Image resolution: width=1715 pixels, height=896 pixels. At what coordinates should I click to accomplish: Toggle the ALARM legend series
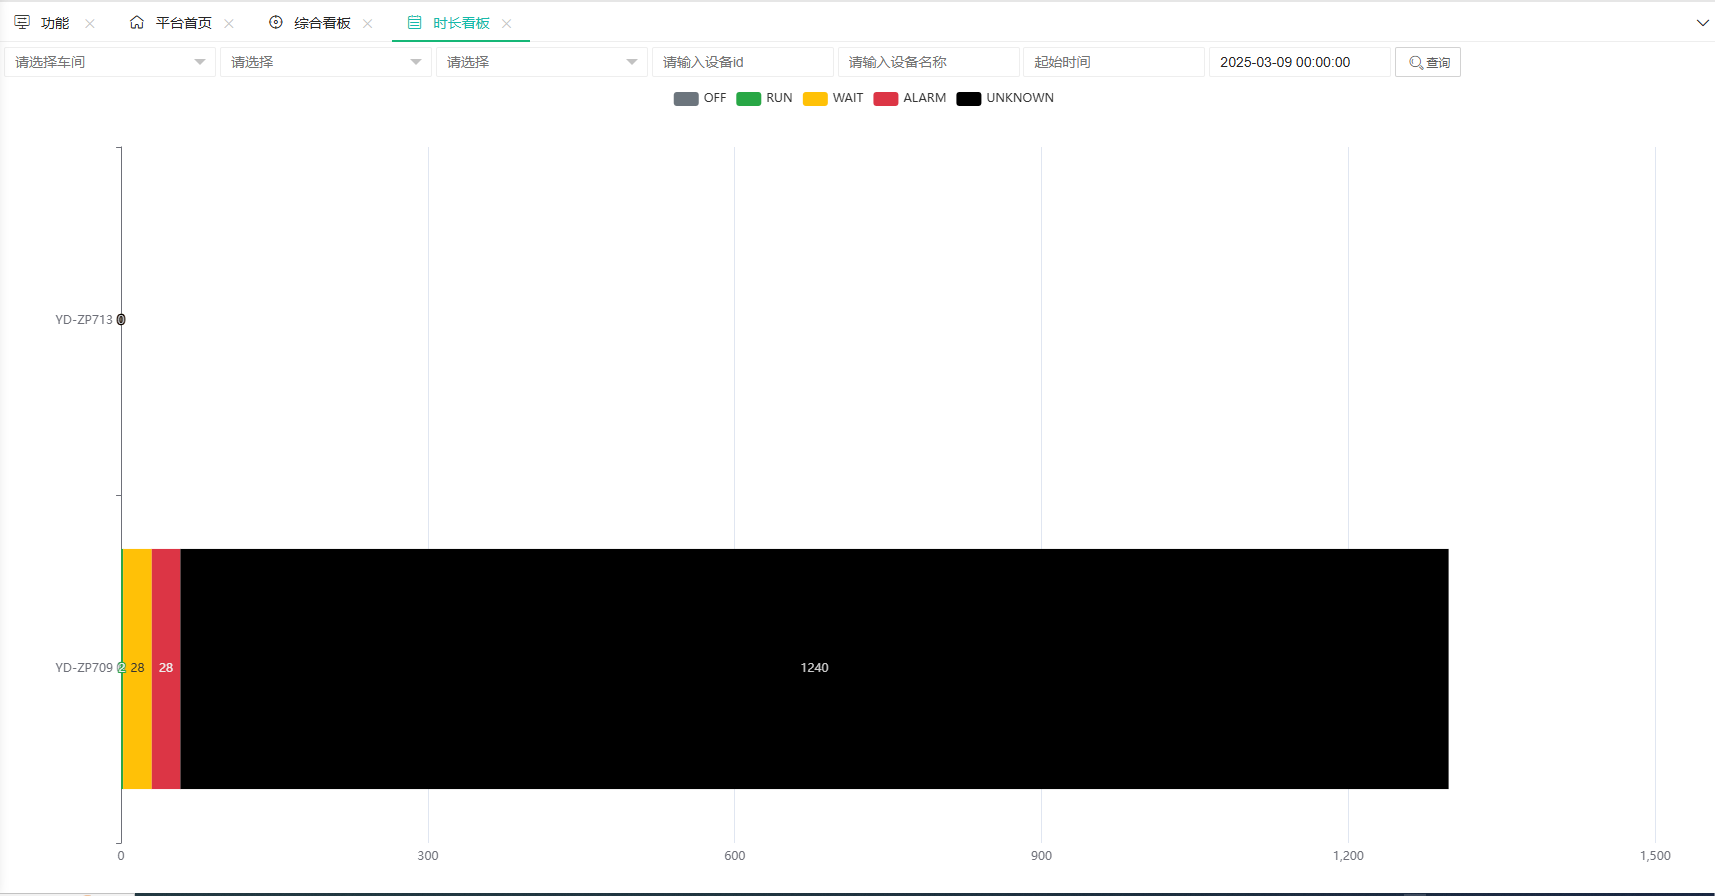point(910,98)
